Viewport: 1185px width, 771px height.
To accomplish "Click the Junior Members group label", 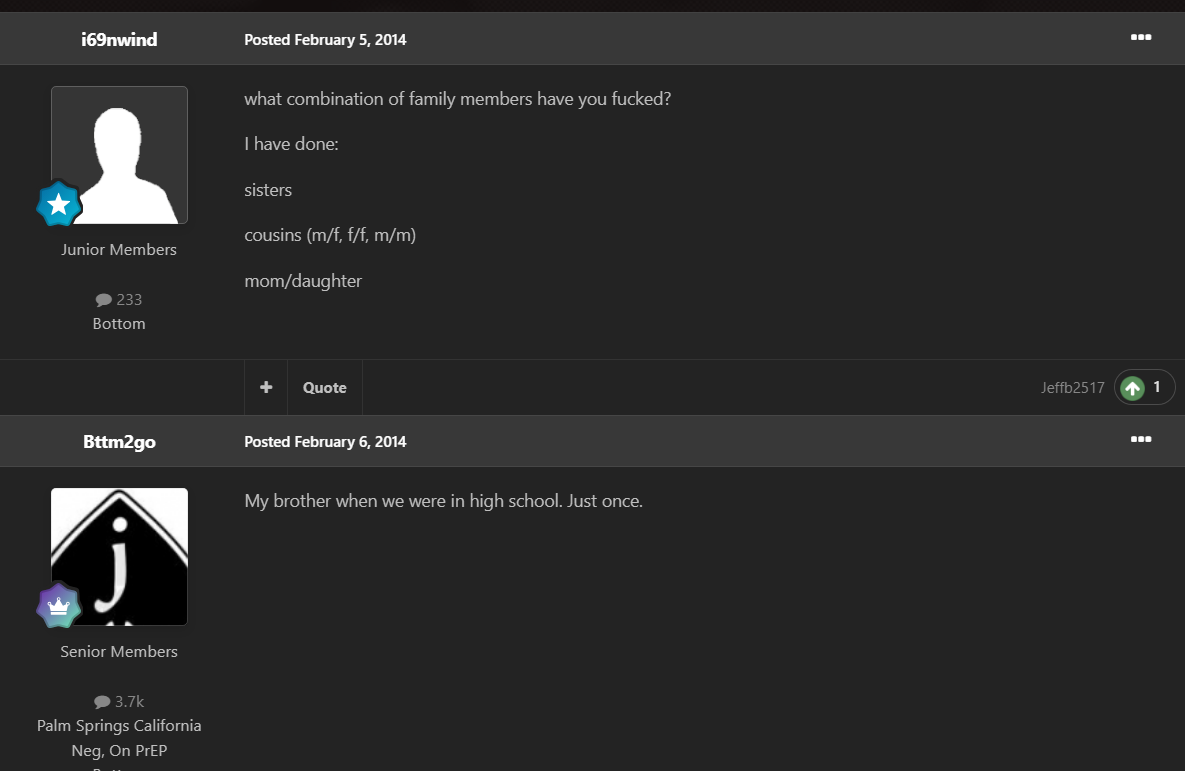I will point(119,249).
